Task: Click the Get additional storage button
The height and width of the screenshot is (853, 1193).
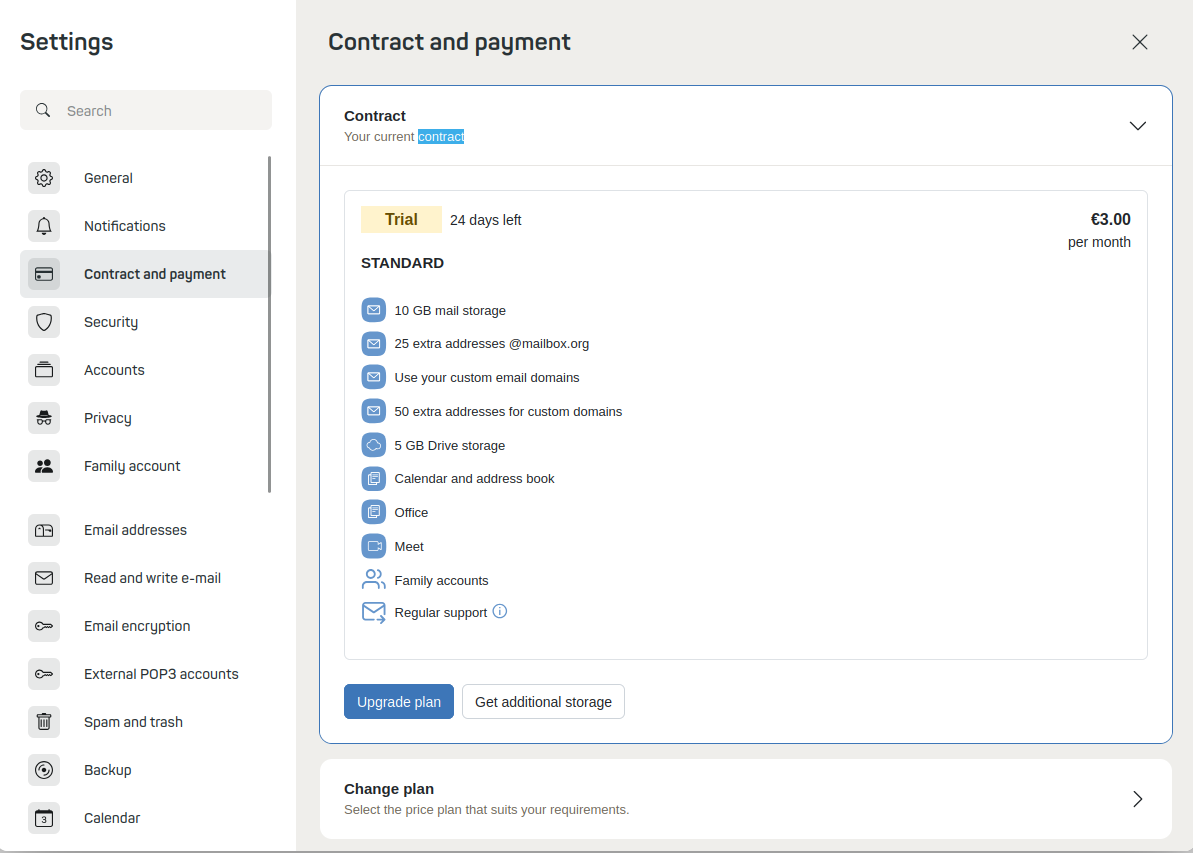Action: 543,701
